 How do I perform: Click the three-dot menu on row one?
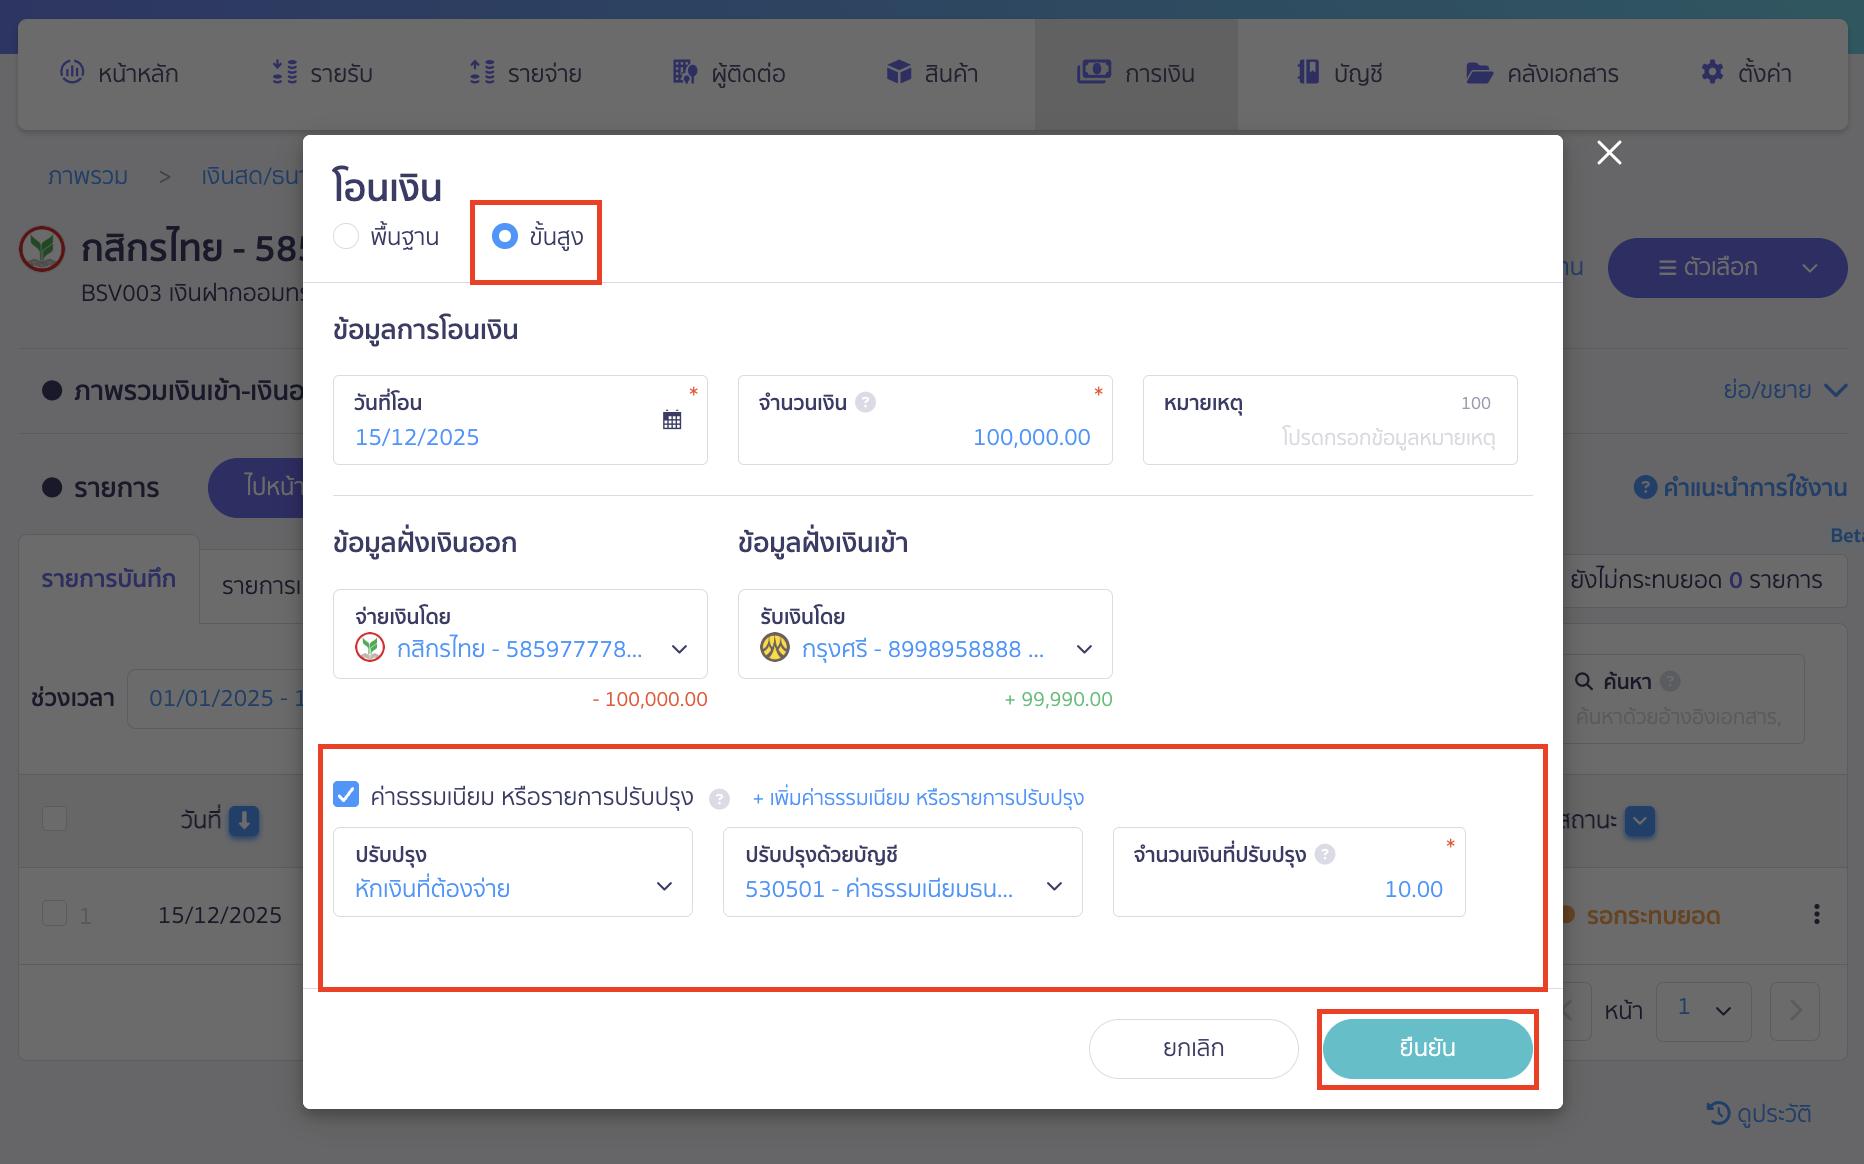[1816, 914]
